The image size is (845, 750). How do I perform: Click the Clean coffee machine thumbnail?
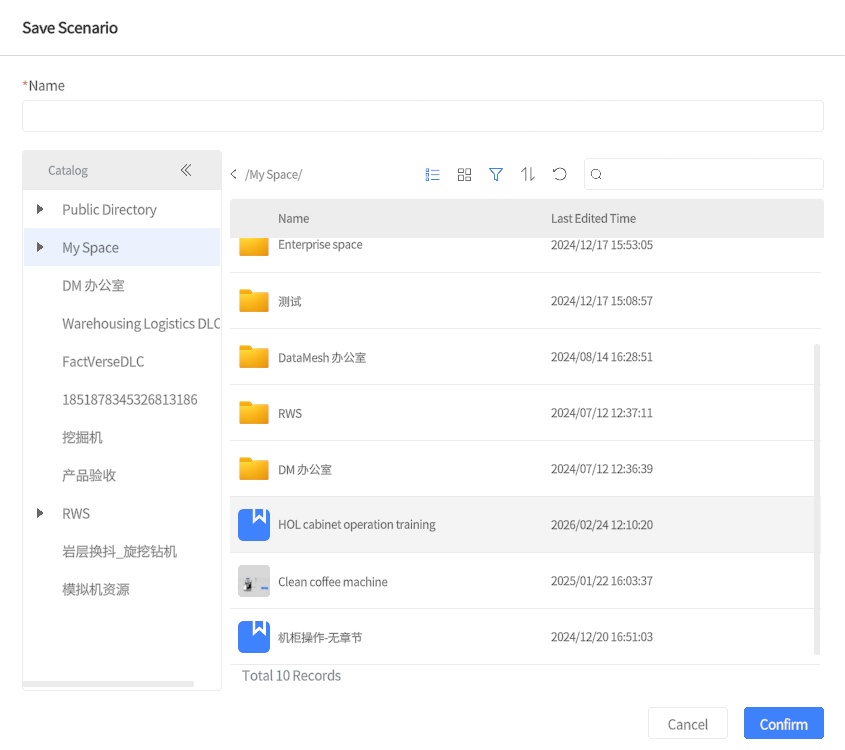pos(254,581)
